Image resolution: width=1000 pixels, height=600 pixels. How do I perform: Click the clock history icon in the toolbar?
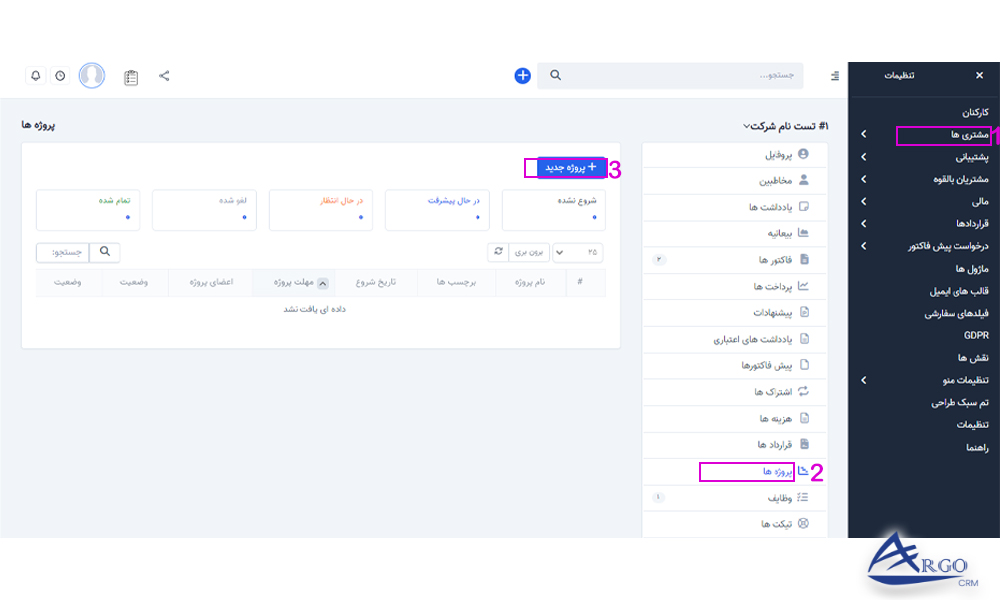[61, 75]
